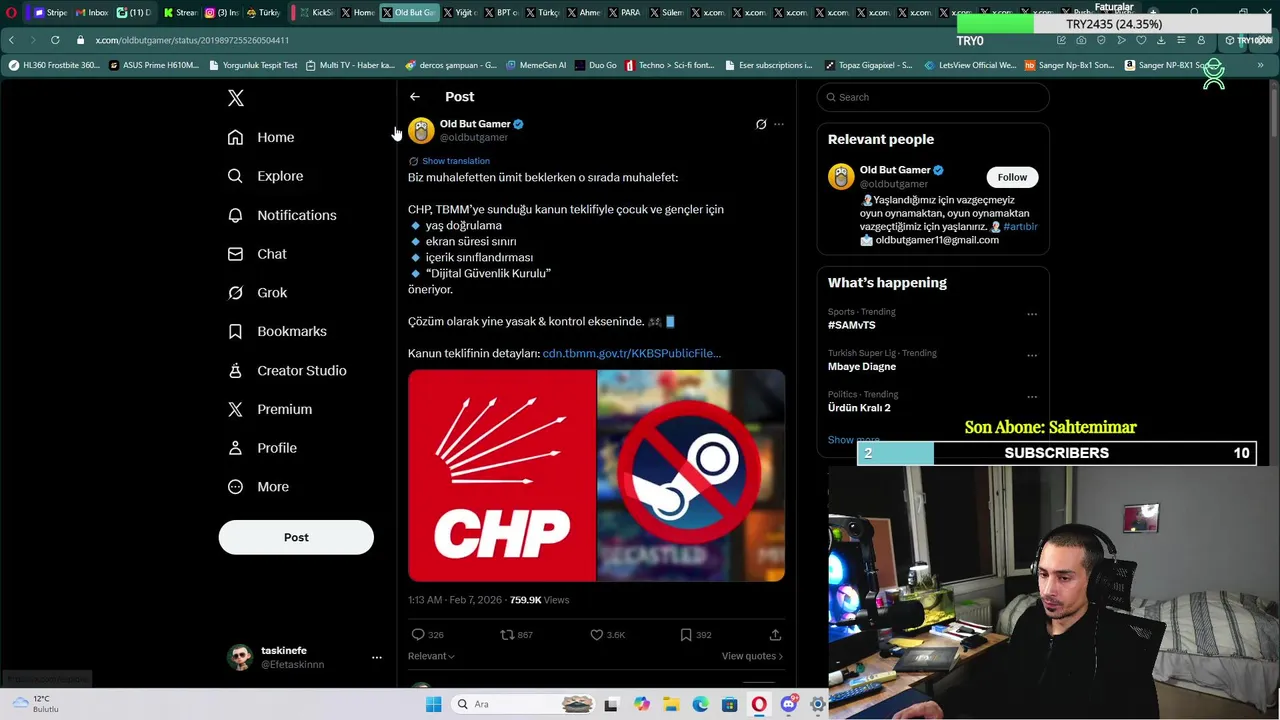
Task: Open Discord from the taskbar
Action: [x=789, y=704]
